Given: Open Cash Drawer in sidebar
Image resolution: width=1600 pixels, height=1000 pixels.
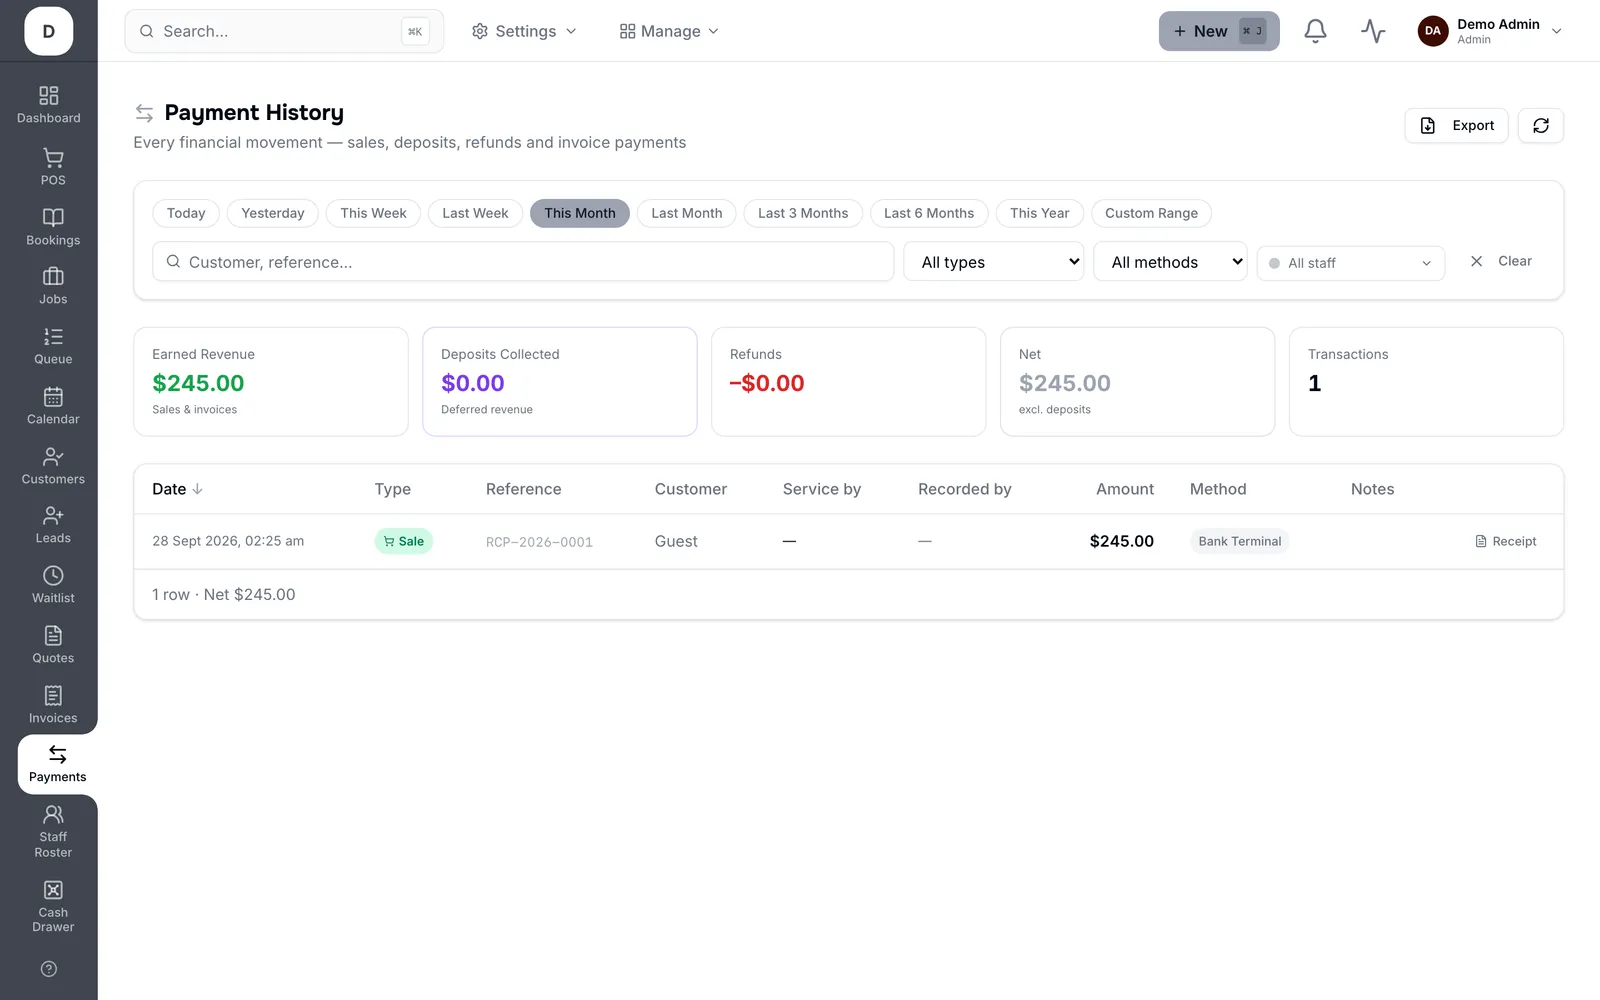Looking at the screenshot, I should (x=53, y=907).
